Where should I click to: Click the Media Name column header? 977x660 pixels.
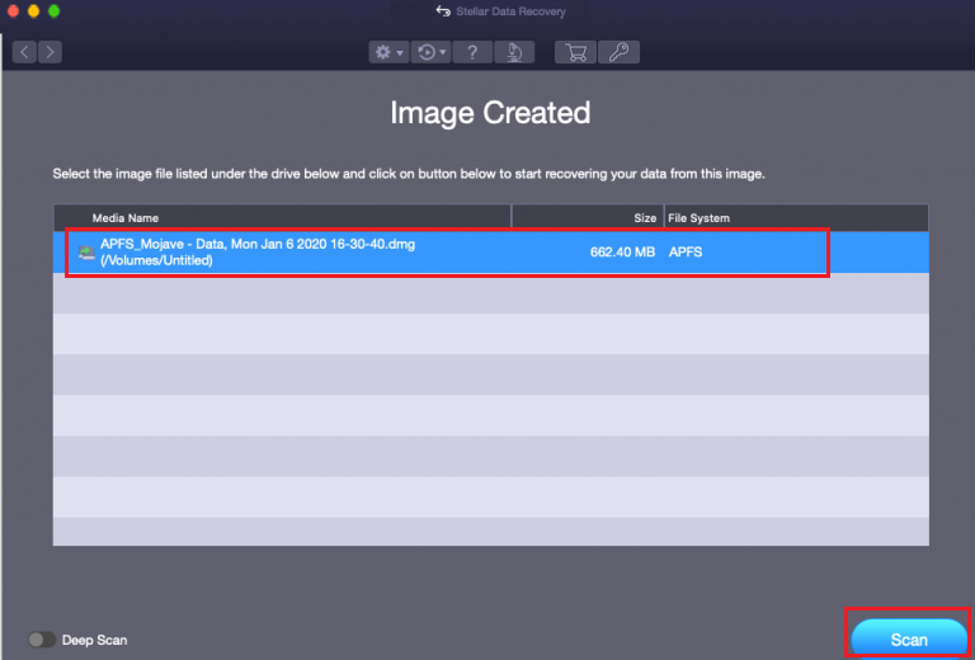(x=125, y=218)
